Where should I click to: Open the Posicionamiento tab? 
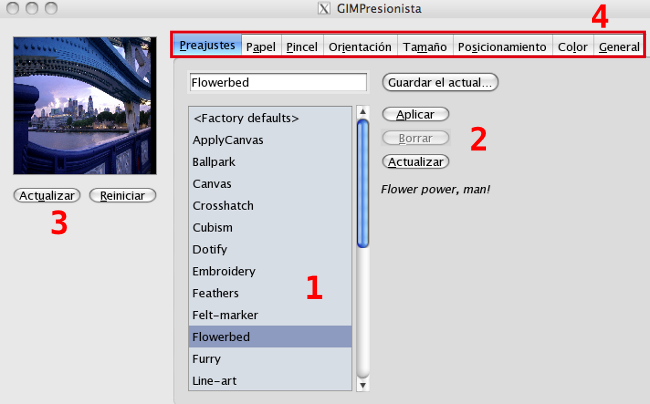coord(502,46)
